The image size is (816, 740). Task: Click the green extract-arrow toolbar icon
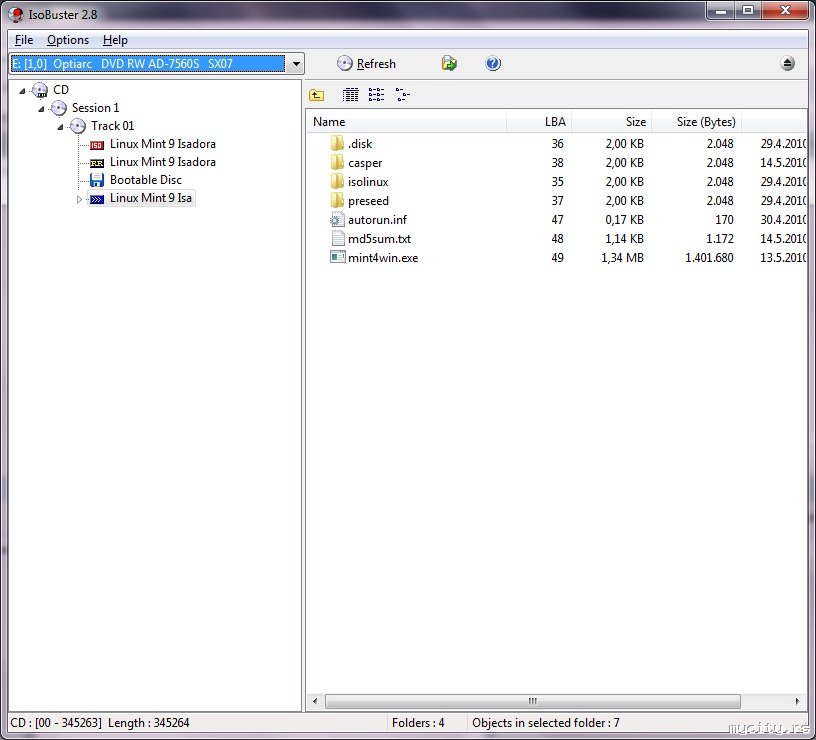click(449, 63)
